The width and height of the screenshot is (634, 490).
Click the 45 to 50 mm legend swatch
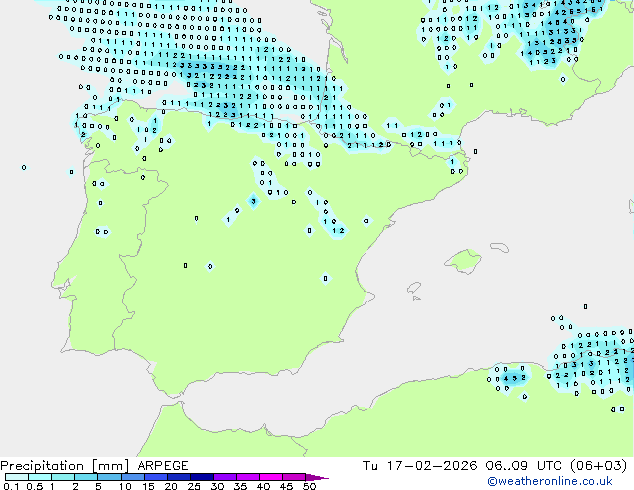[294, 477]
